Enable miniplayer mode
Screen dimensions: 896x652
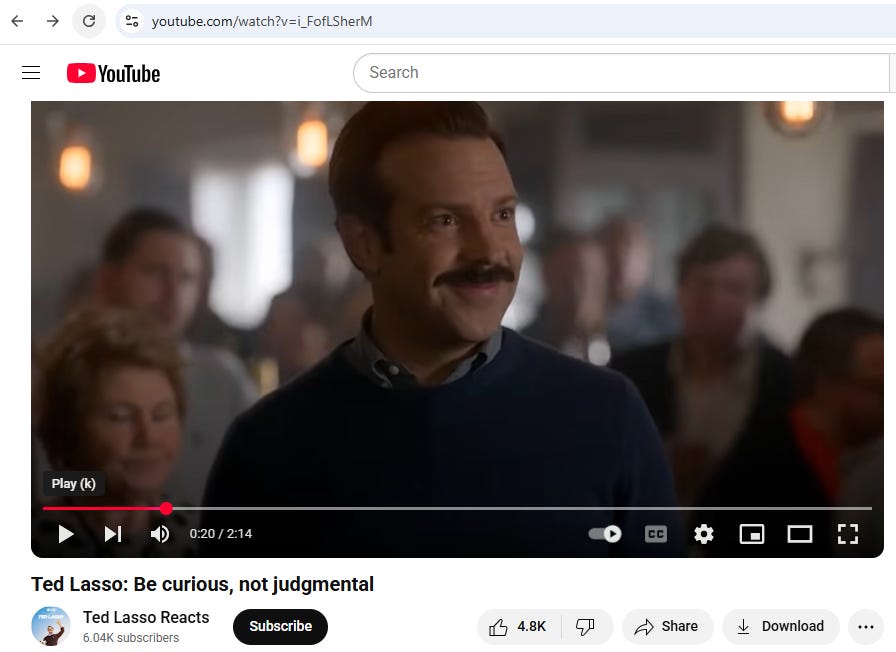click(x=751, y=534)
